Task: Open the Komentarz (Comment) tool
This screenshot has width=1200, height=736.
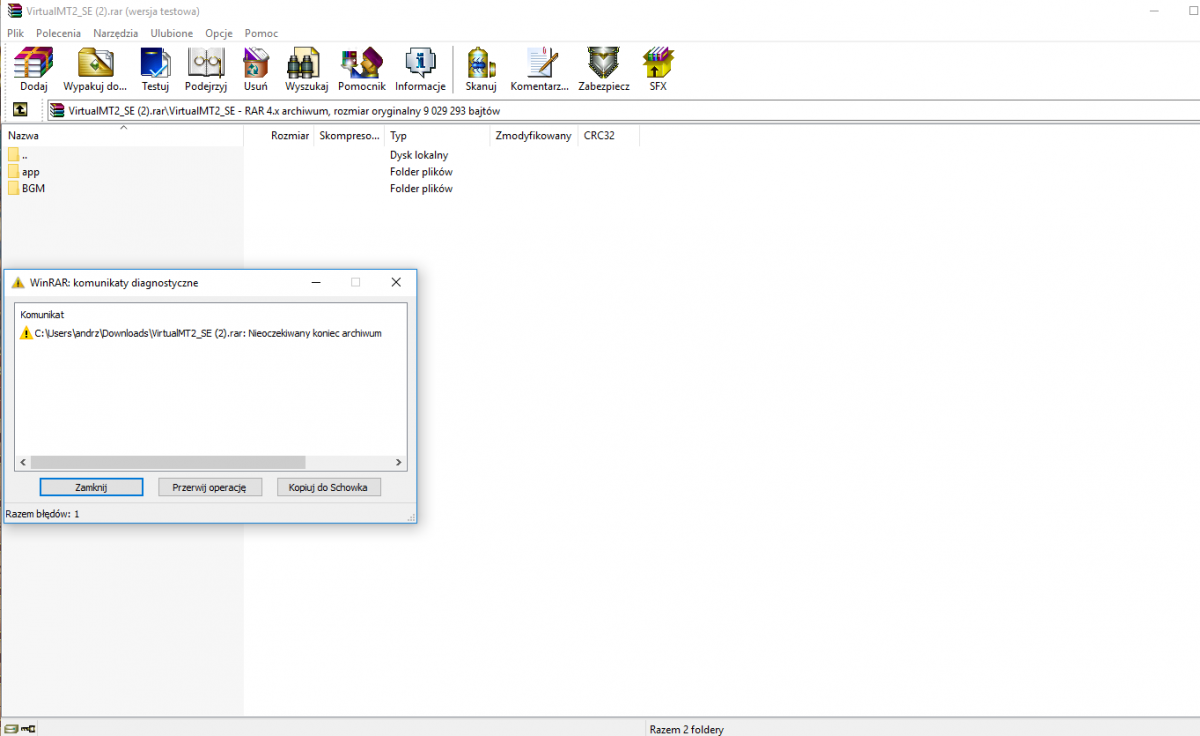Action: point(541,64)
